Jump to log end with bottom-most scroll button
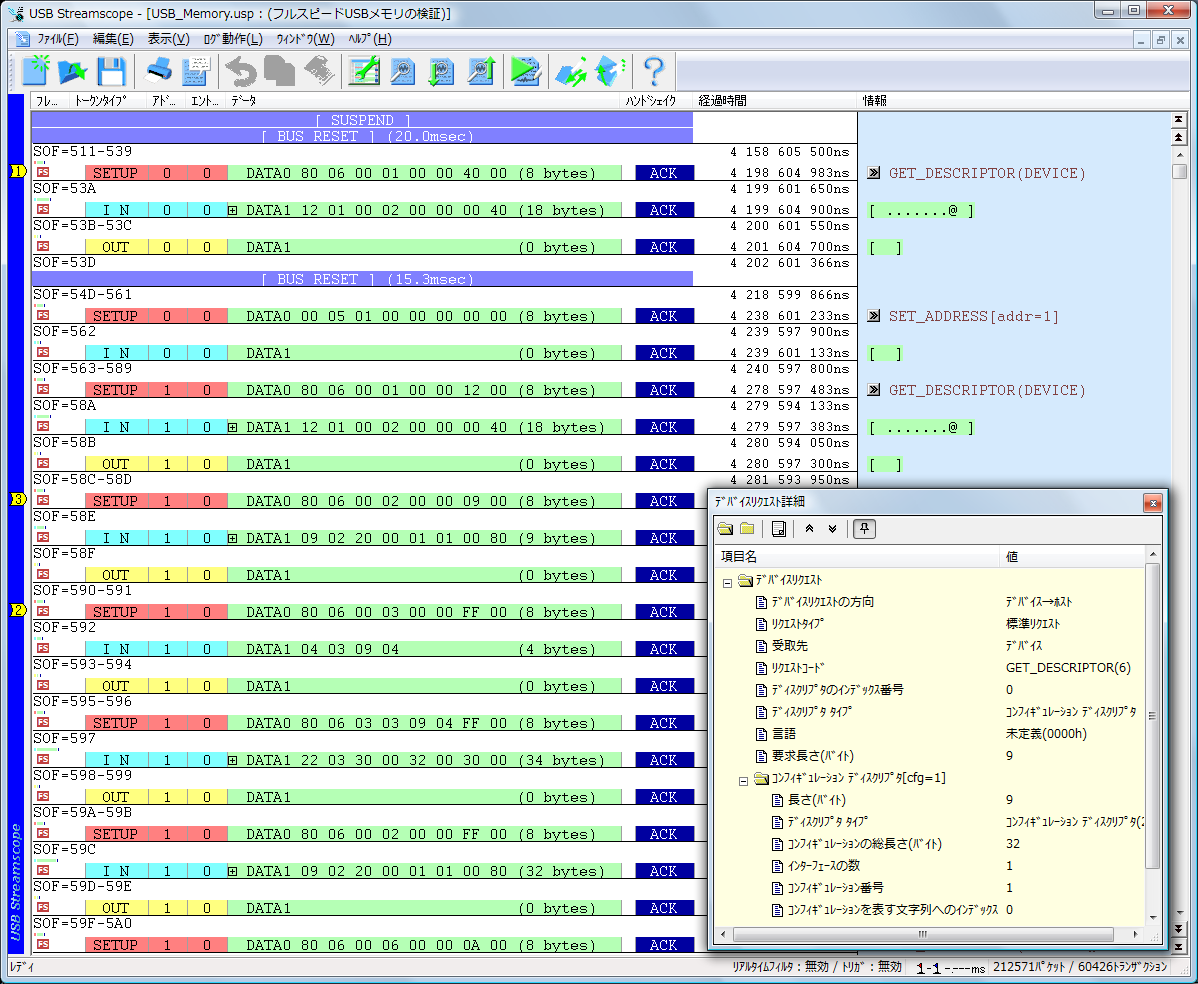 point(1179,945)
